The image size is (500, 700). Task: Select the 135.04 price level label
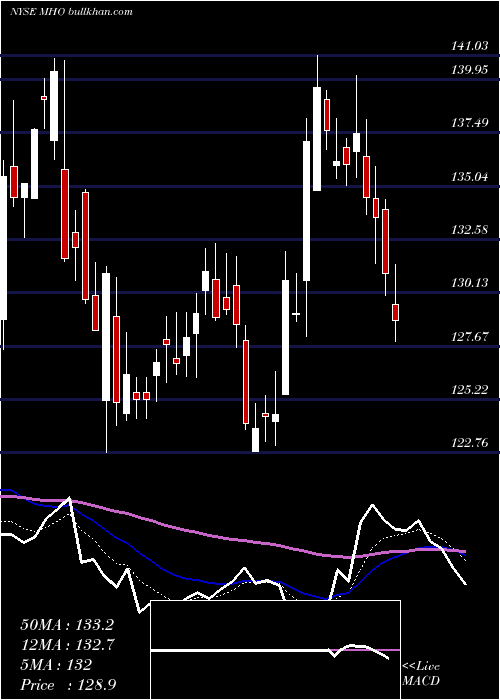(x=469, y=176)
